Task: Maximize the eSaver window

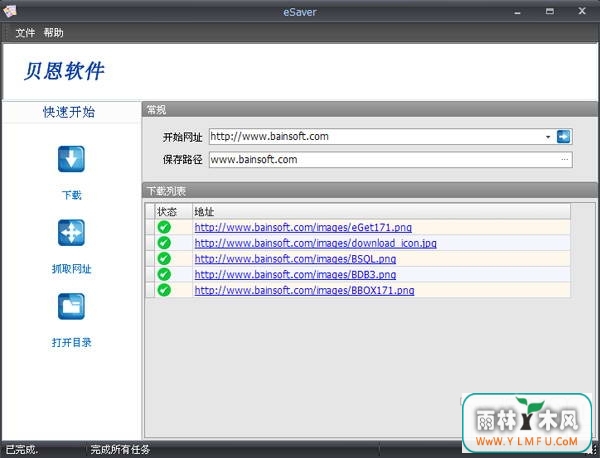Action: pyautogui.click(x=550, y=11)
